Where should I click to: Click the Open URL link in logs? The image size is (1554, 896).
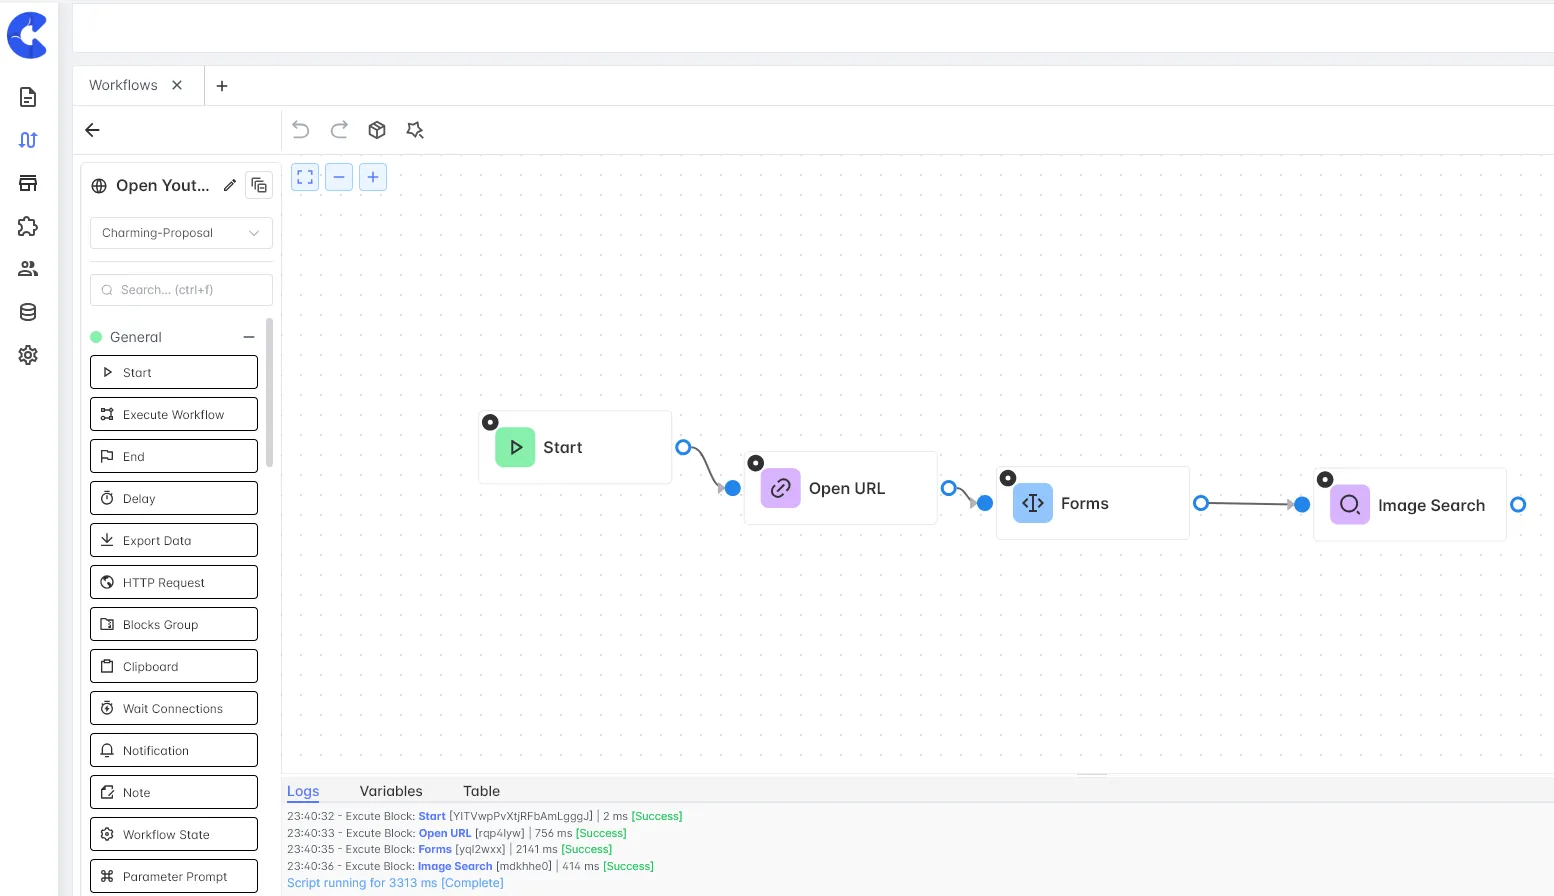click(444, 833)
